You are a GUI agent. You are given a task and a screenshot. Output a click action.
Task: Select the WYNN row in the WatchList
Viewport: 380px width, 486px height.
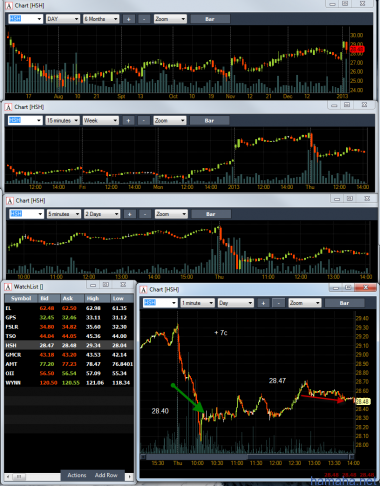pos(69,383)
